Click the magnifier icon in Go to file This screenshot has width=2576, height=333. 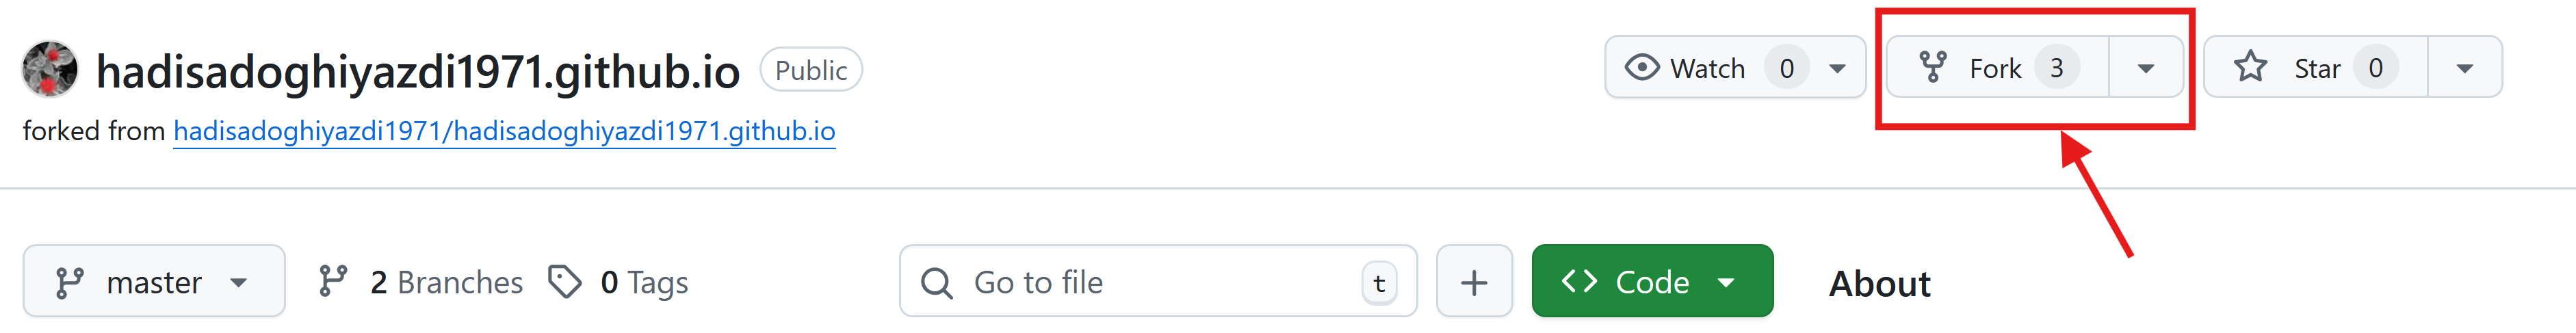pyautogui.click(x=936, y=283)
